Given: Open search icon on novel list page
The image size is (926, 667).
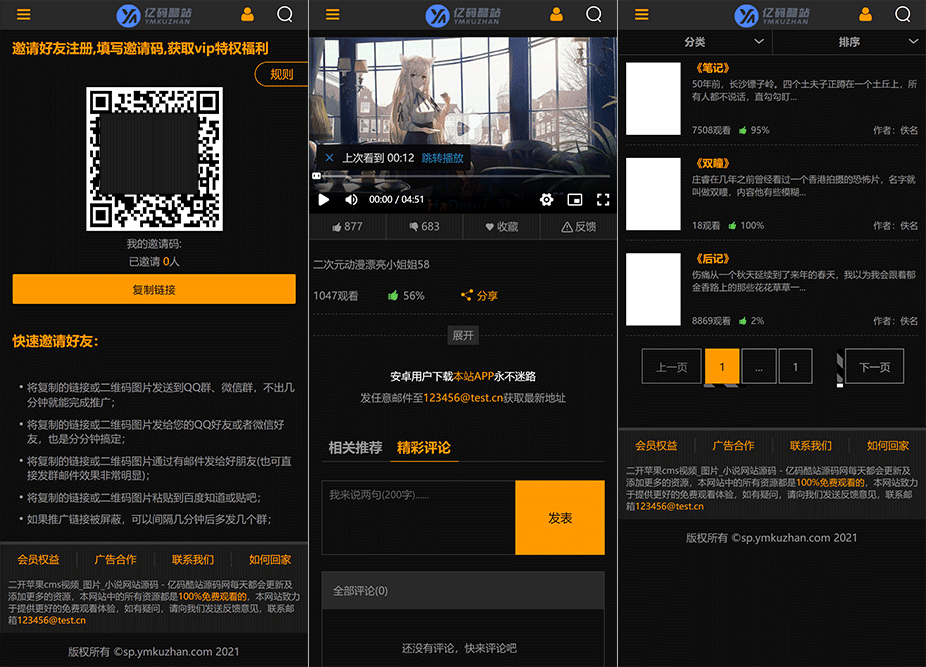Looking at the screenshot, I should point(903,14).
